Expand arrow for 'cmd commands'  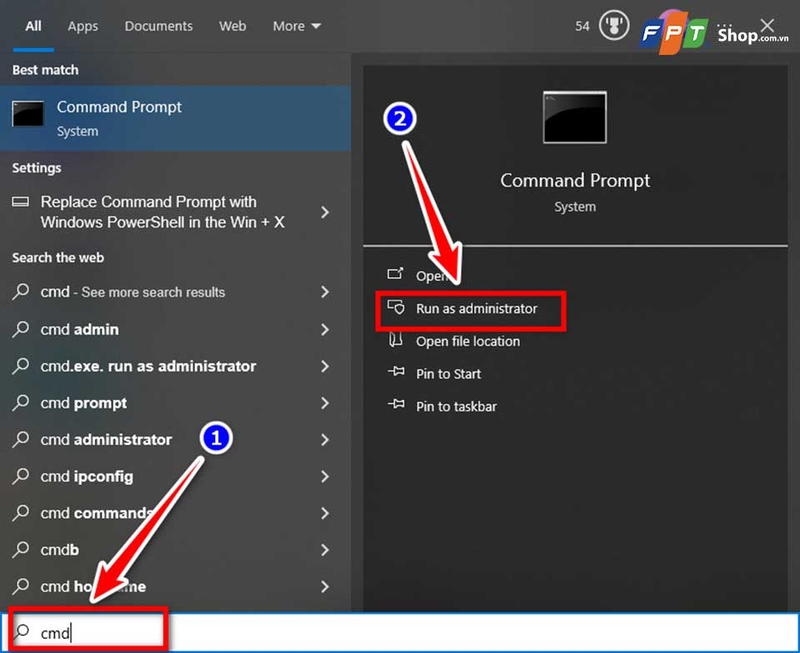pos(325,513)
